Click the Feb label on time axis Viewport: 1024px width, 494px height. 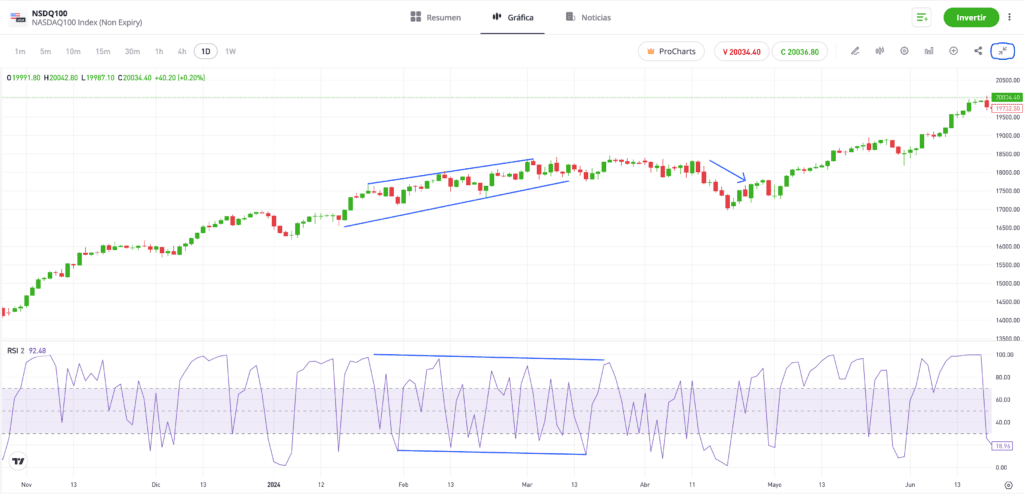pos(402,485)
